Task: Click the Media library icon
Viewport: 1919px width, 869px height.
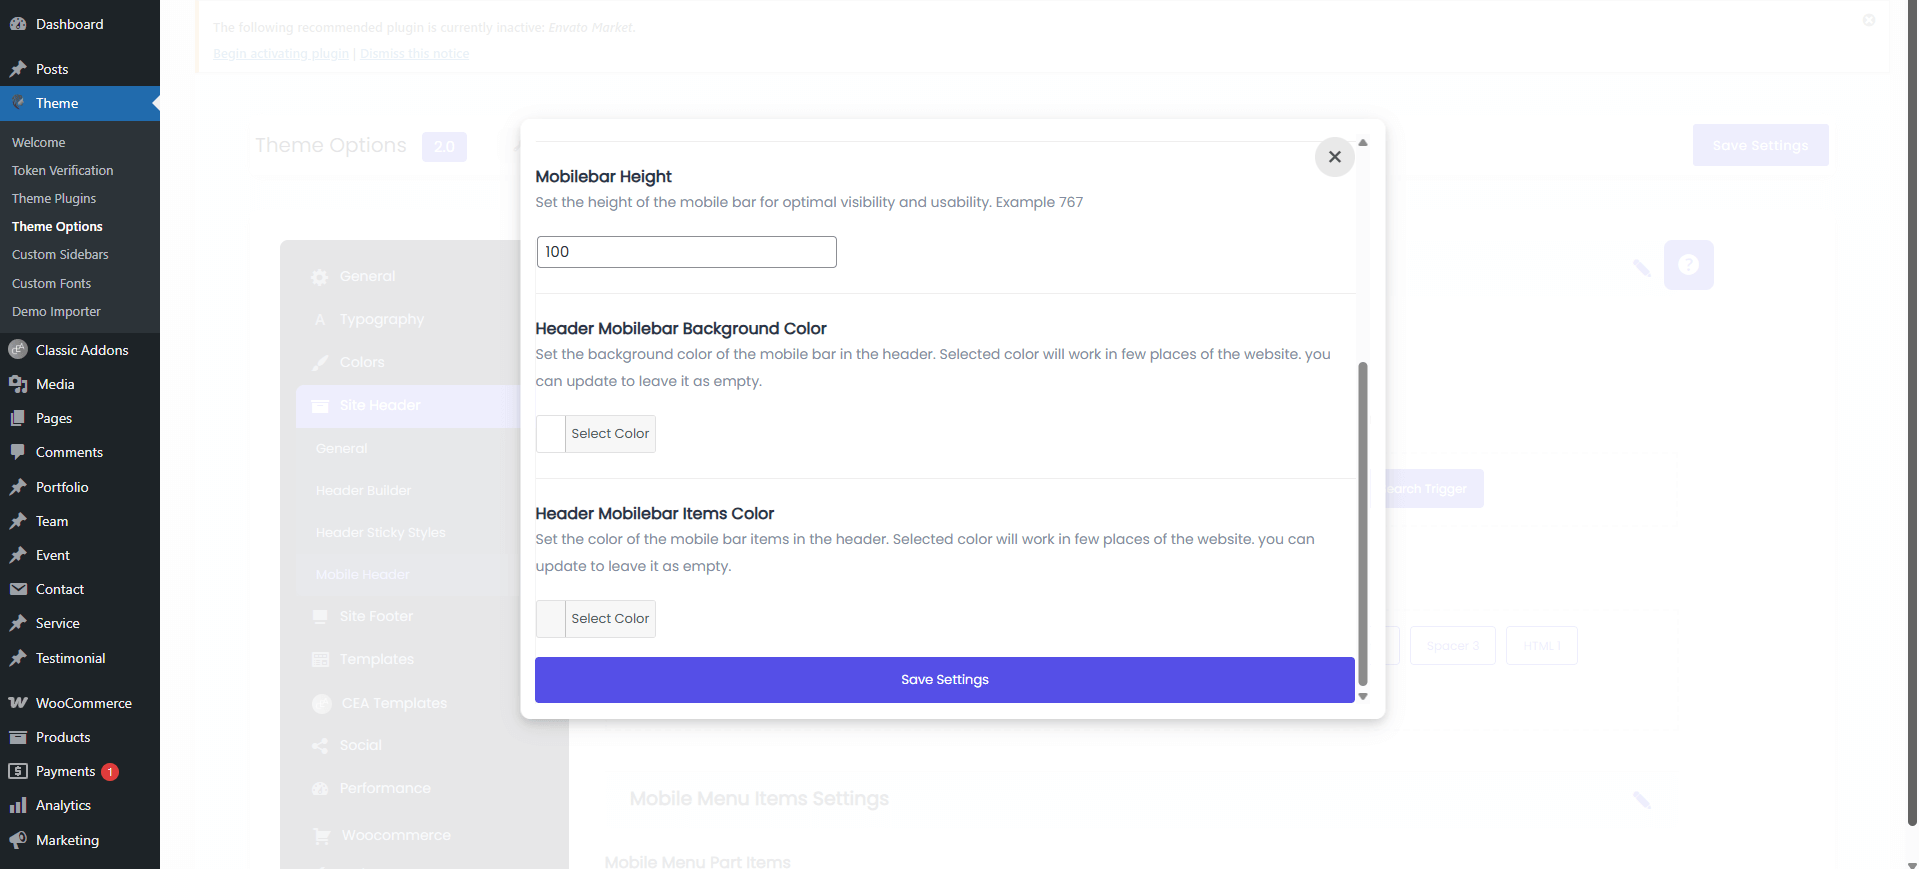Action: point(18,384)
